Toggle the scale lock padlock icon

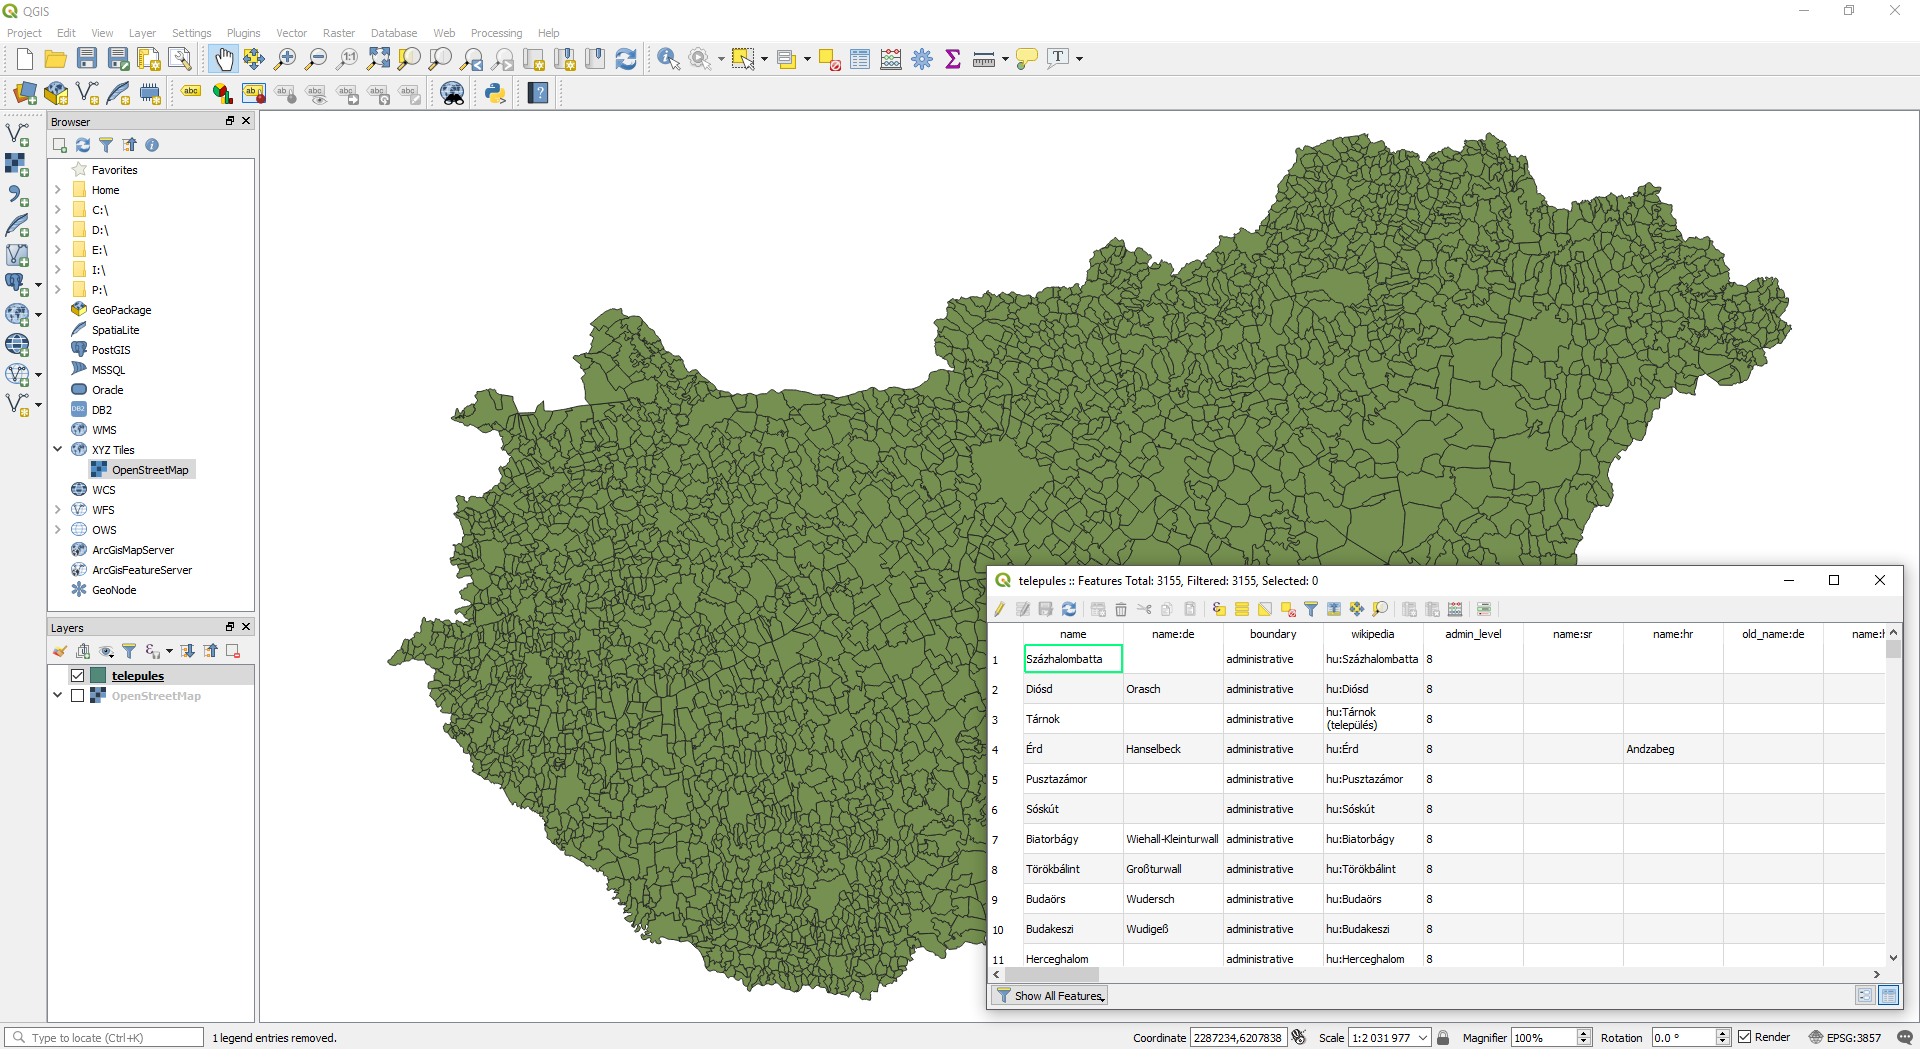(x=1443, y=1037)
